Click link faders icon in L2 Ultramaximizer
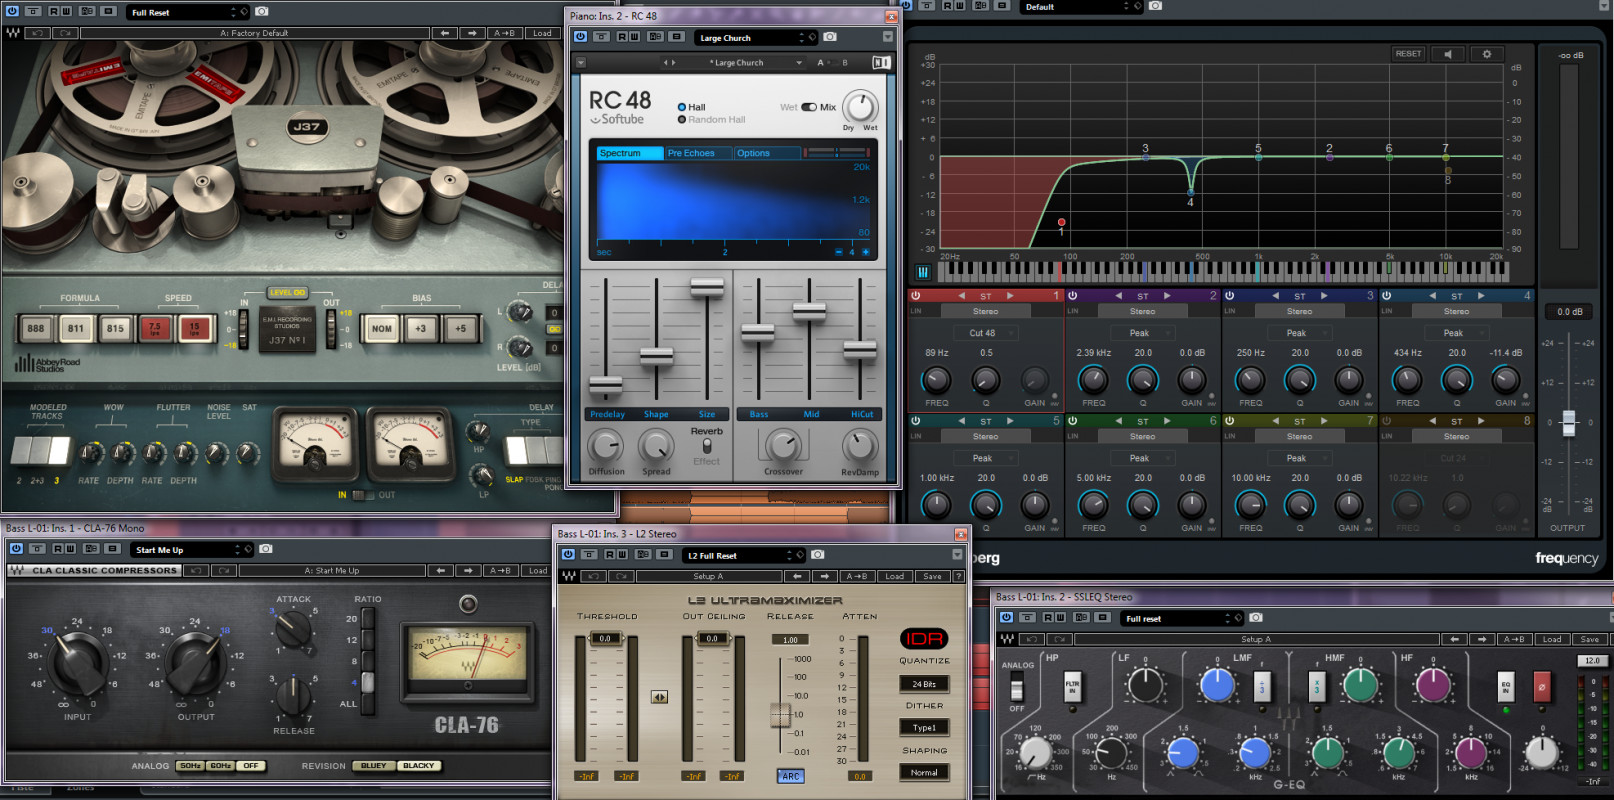1614x800 pixels. [659, 697]
